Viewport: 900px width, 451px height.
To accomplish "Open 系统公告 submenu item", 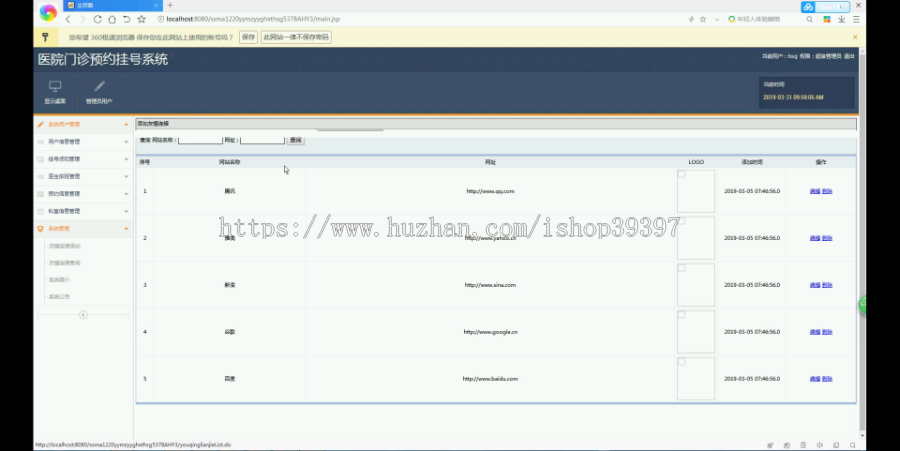I will [x=59, y=297].
